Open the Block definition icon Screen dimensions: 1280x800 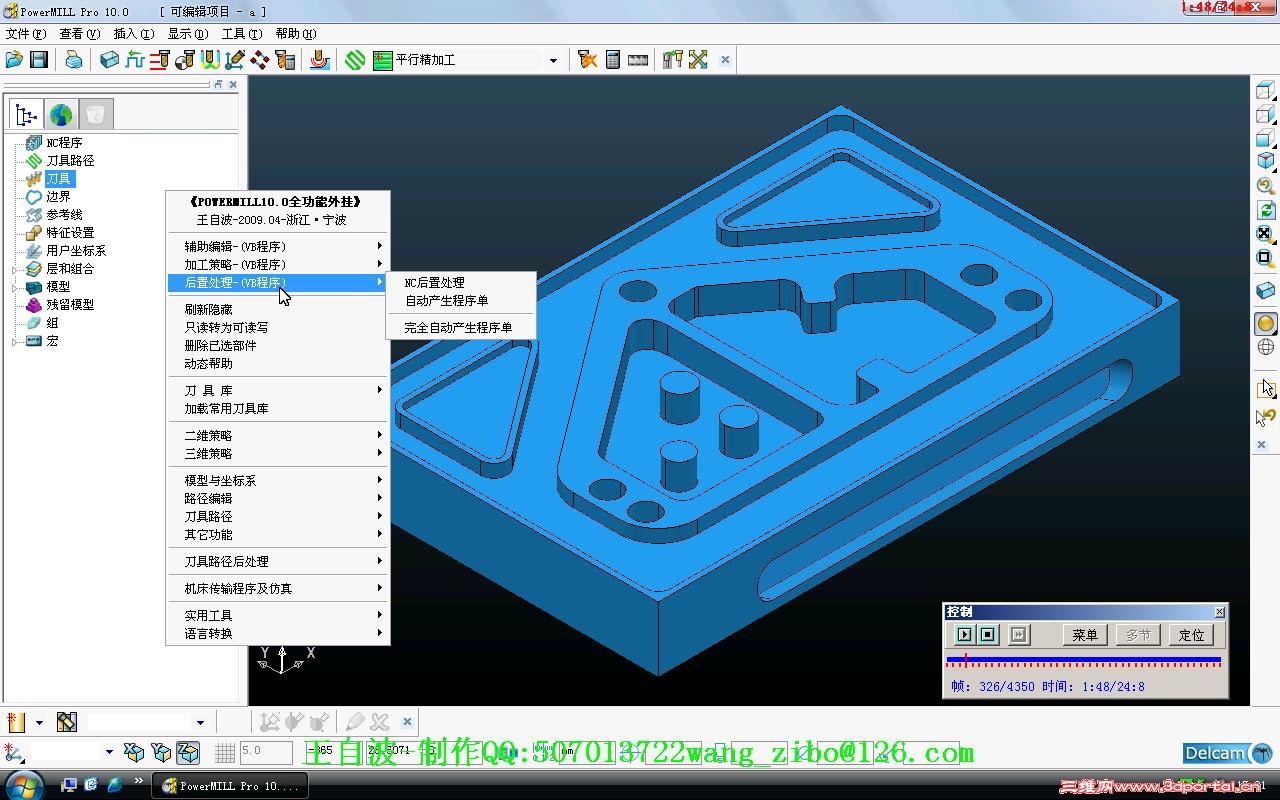click(x=109, y=60)
